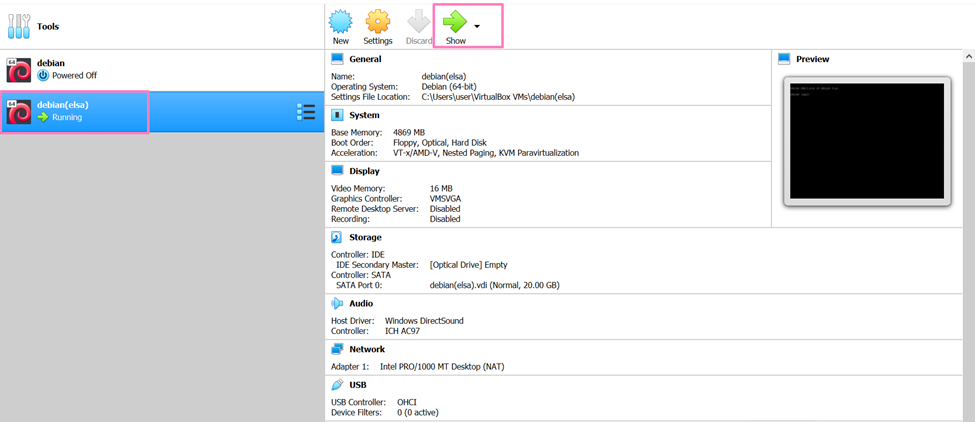Open the debian(elsa) machine tools list menu icon

(x=306, y=112)
